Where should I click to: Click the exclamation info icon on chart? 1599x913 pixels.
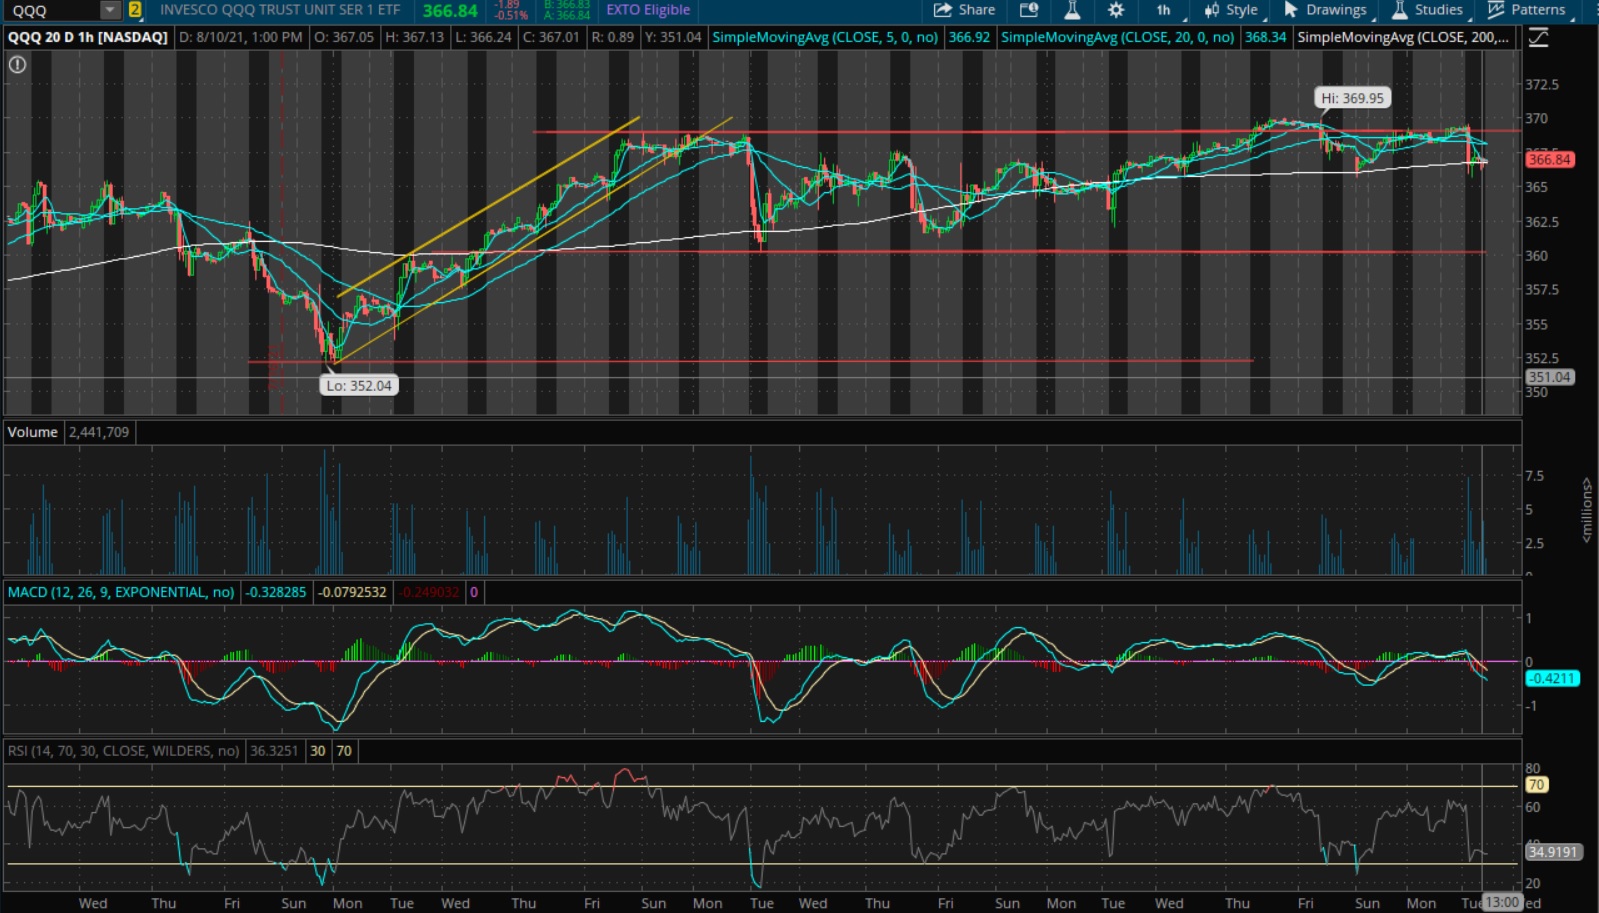click(17, 64)
